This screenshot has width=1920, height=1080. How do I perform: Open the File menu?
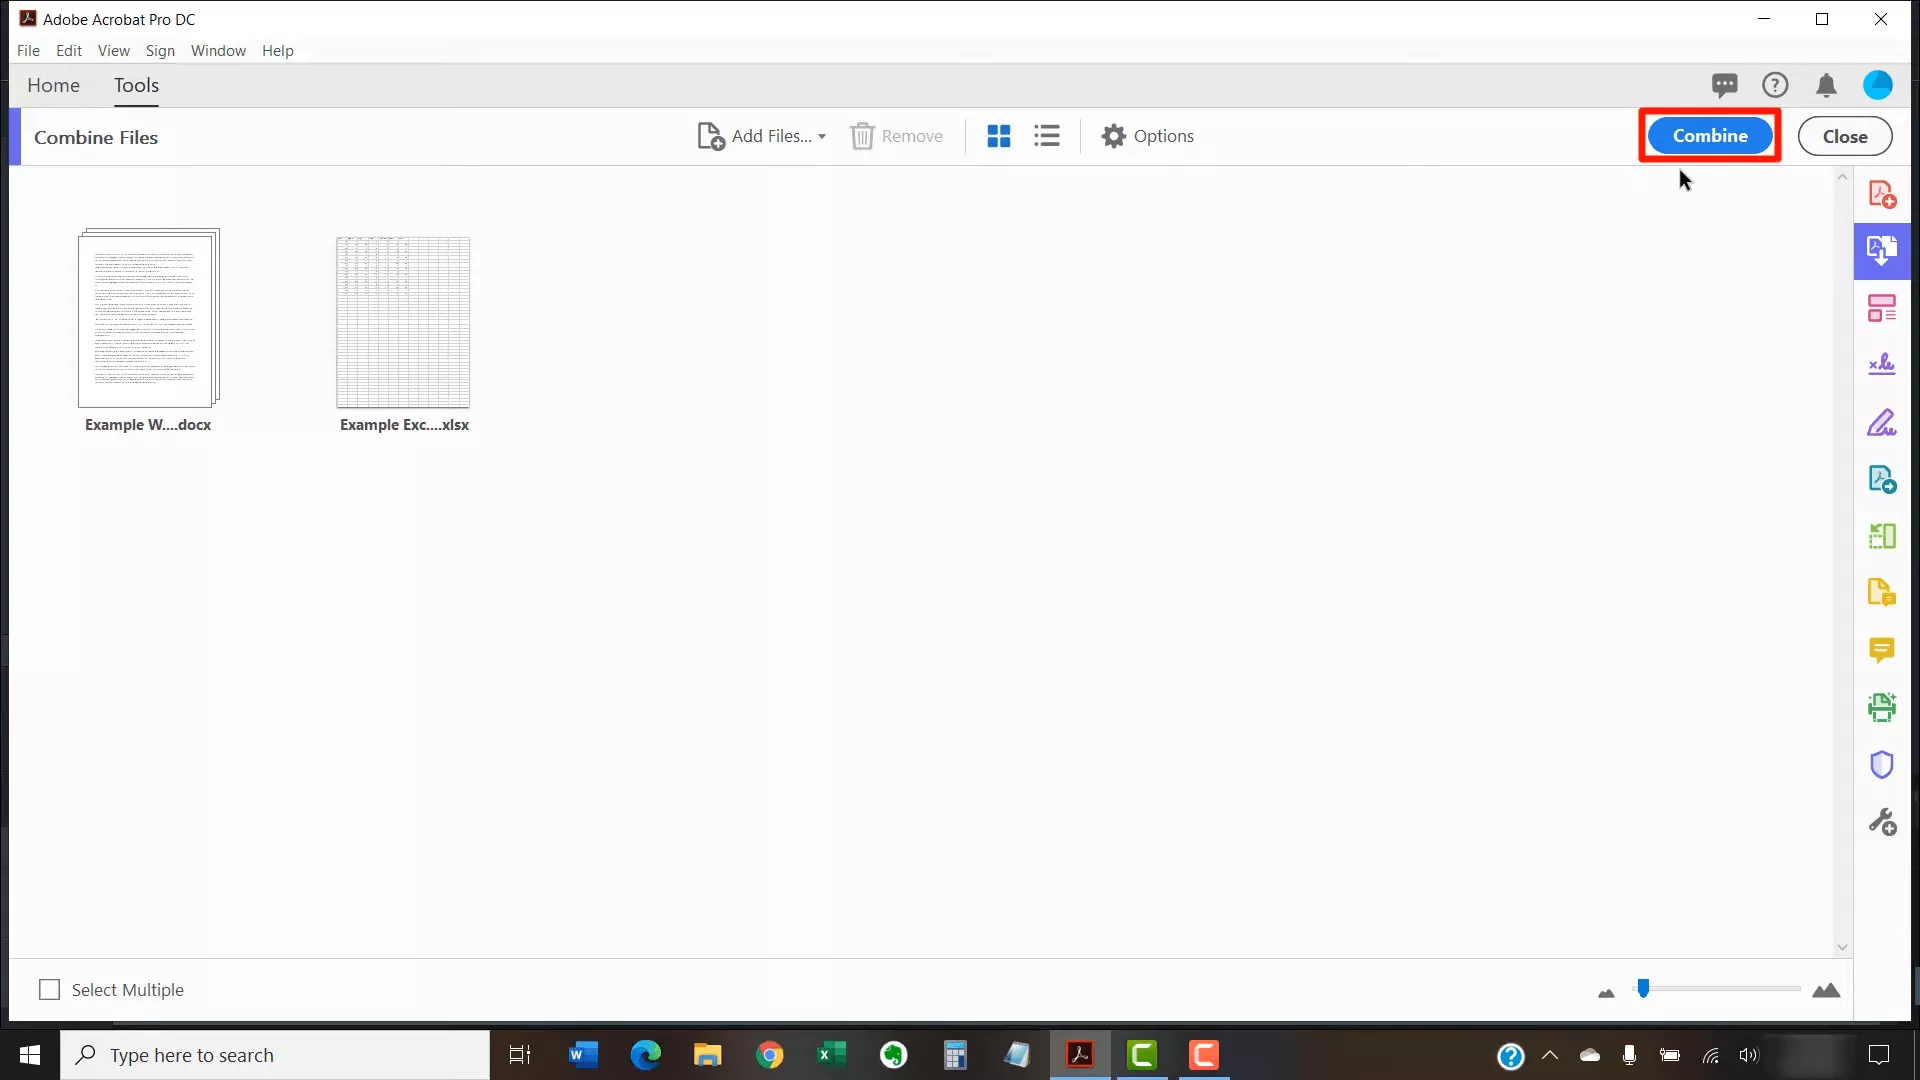(x=26, y=50)
